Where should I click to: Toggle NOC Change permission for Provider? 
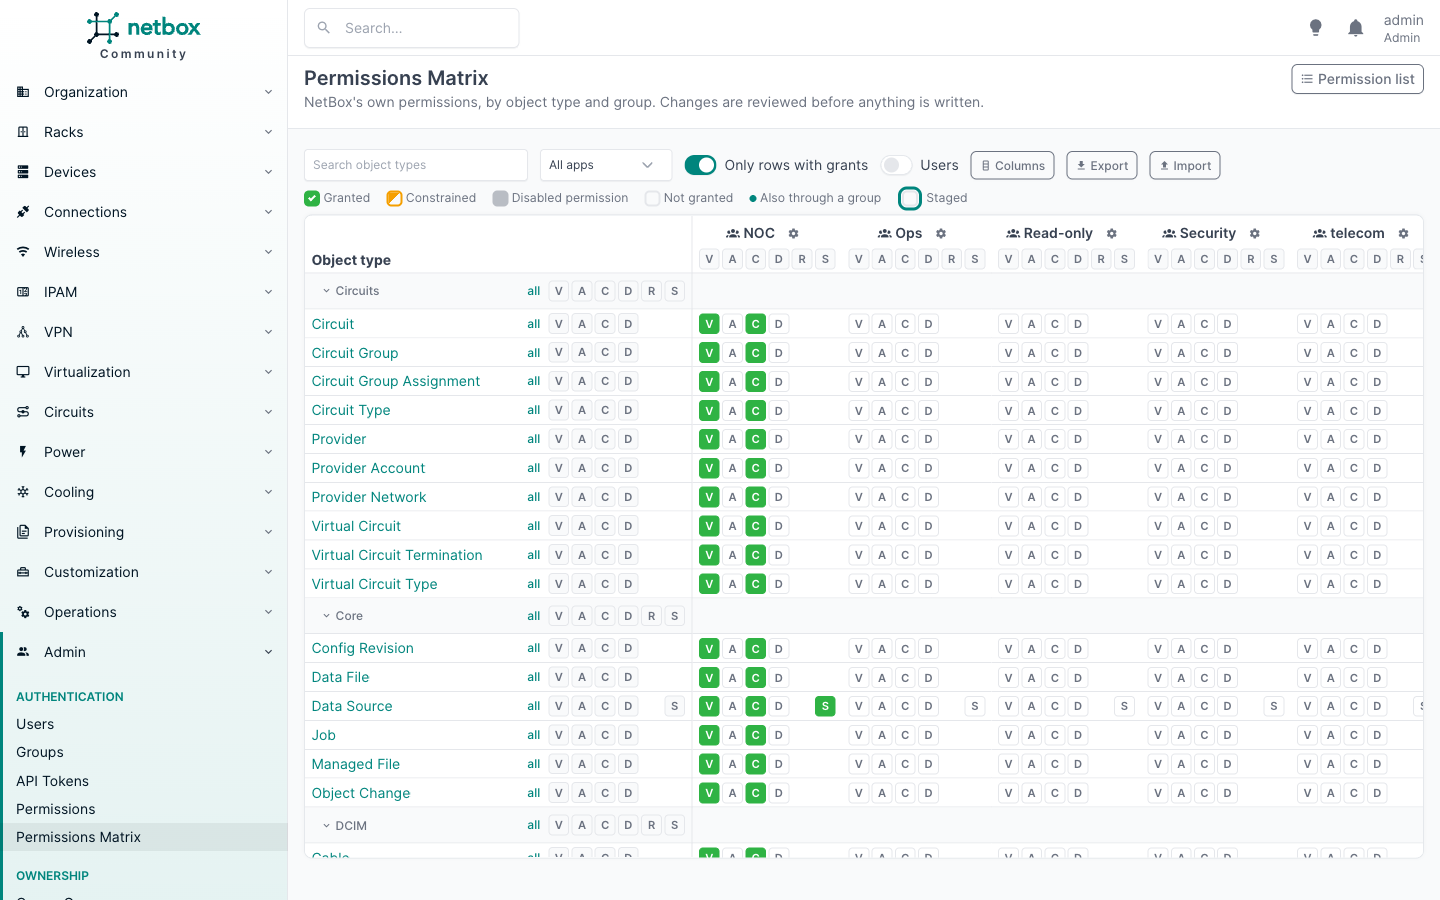point(756,439)
